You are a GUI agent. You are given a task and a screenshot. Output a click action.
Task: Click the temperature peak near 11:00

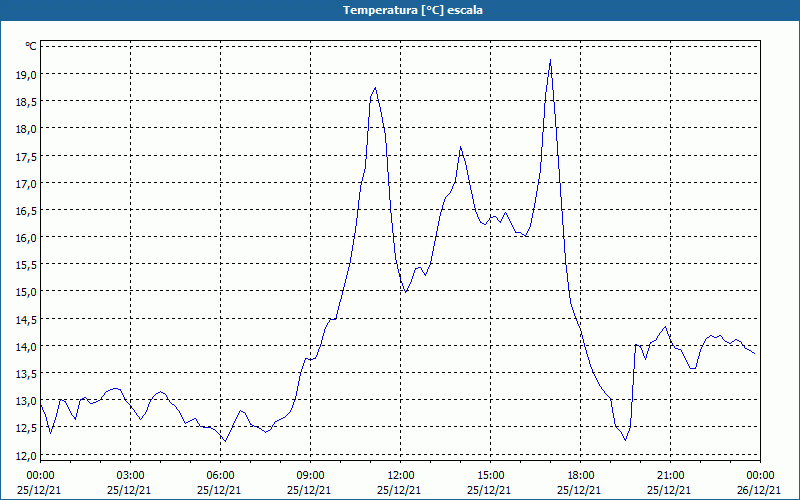[375, 88]
